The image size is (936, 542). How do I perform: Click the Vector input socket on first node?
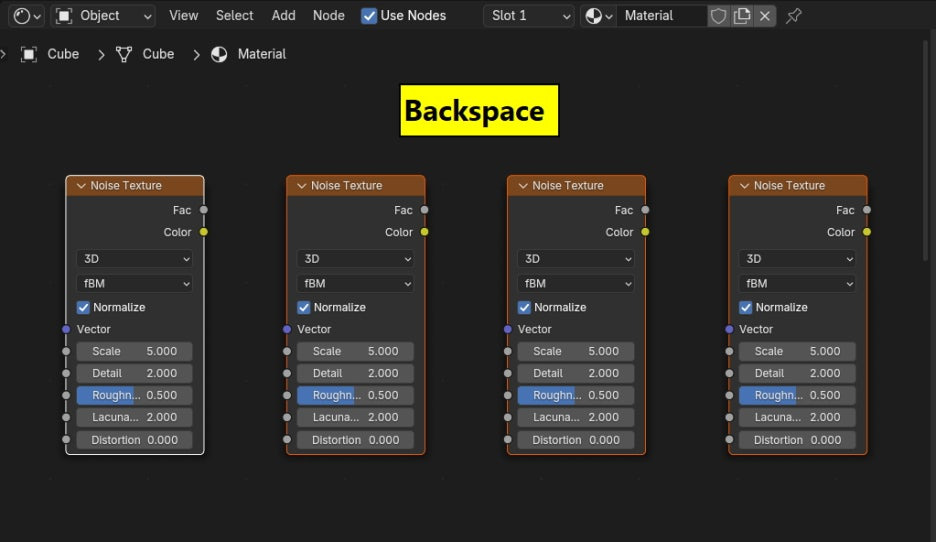(x=66, y=329)
